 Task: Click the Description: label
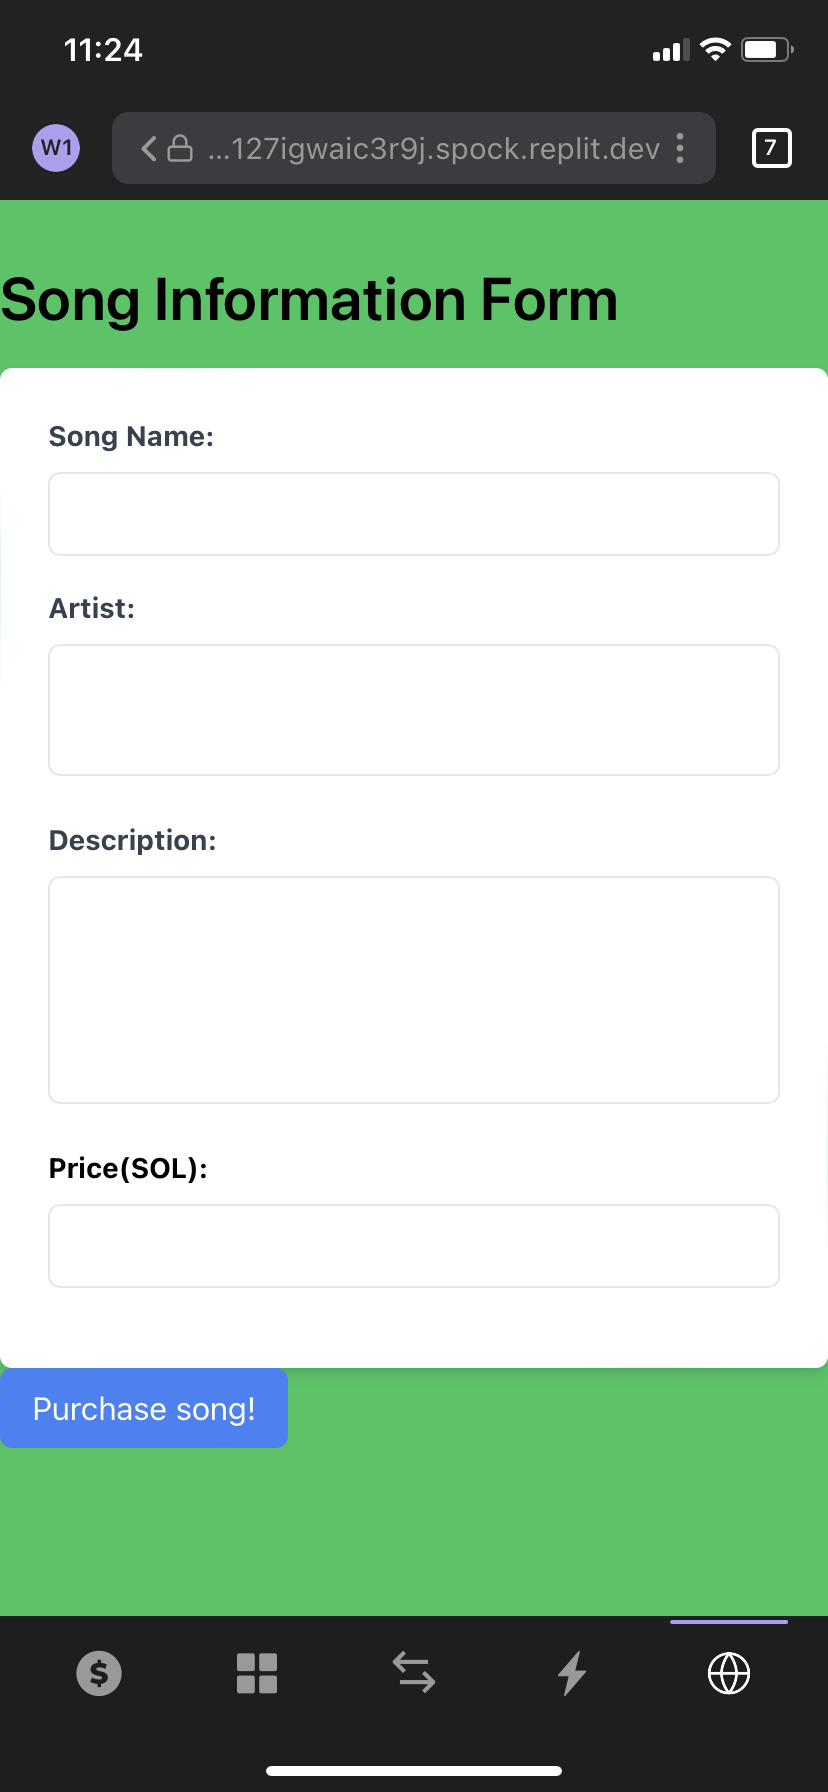tap(132, 840)
